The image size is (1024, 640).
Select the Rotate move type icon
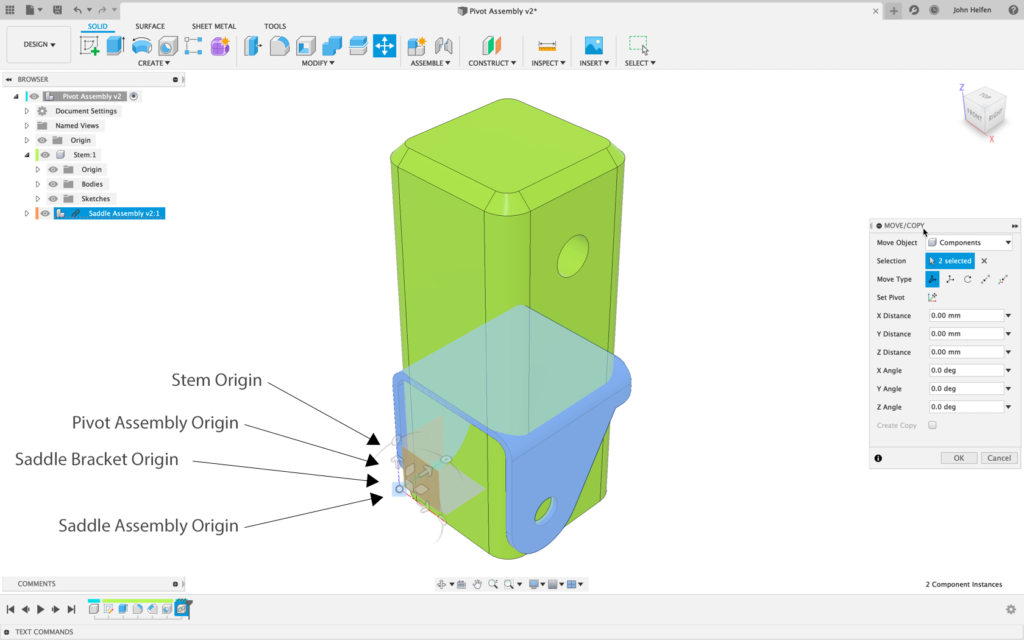[967, 279]
